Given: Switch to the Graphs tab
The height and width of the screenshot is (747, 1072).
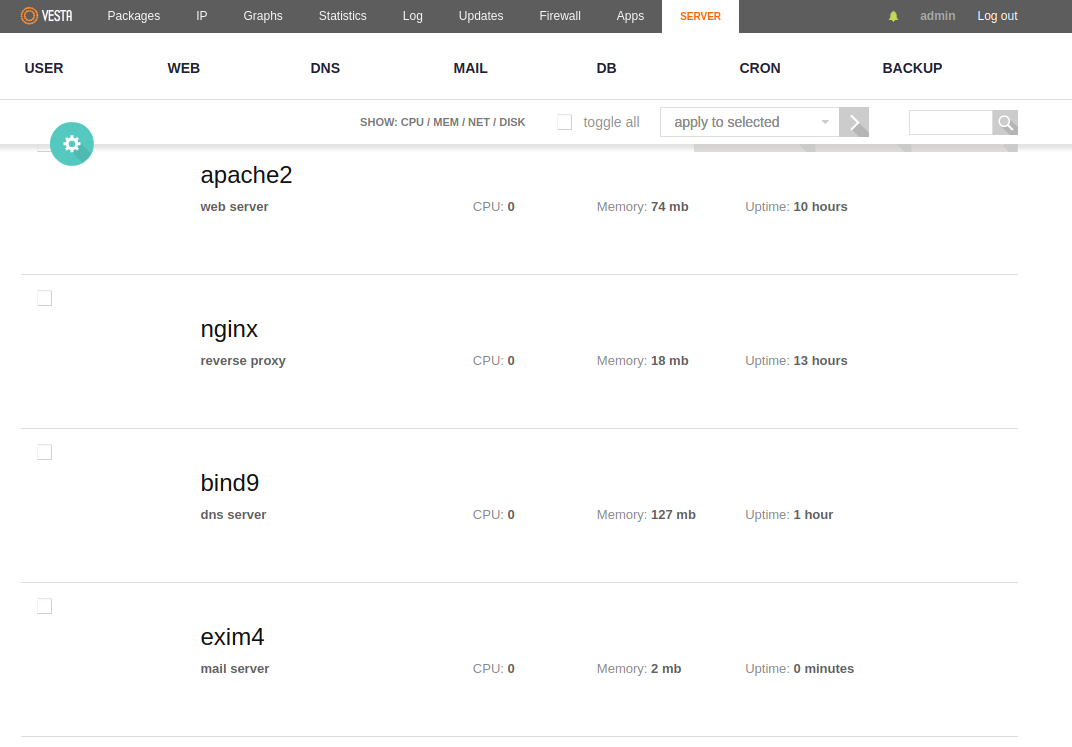Looking at the screenshot, I should point(263,16).
